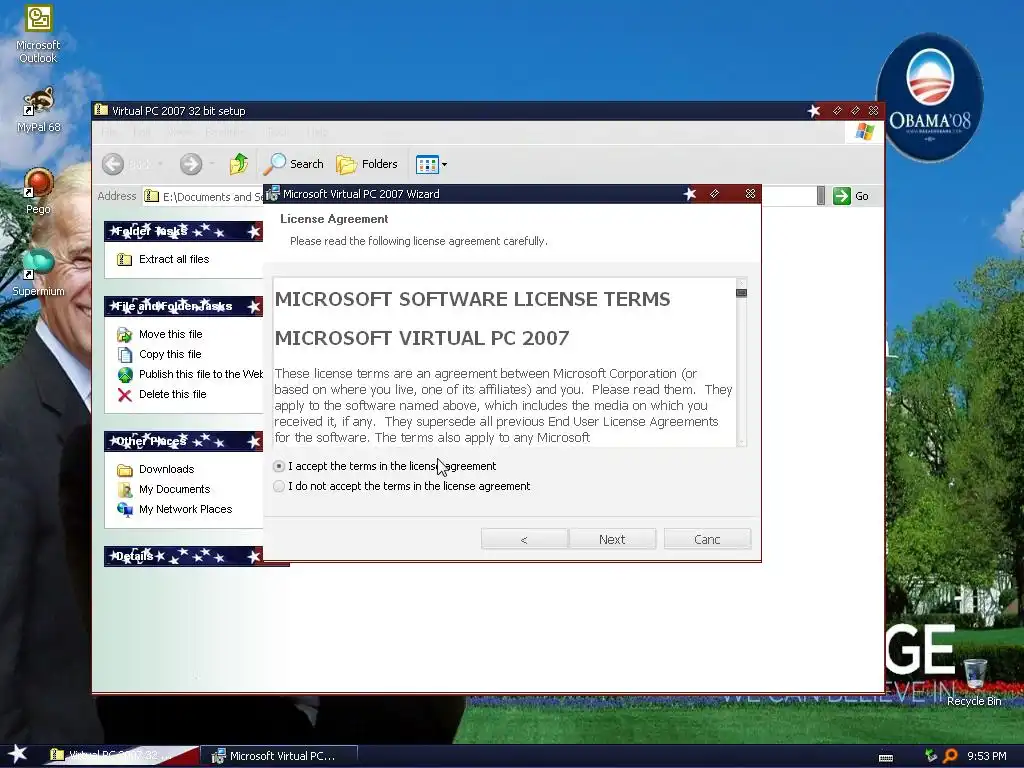Image resolution: width=1024 pixels, height=768 pixels.
Task: Click the Cancel button in wizard
Action: (x=707, y=539)
